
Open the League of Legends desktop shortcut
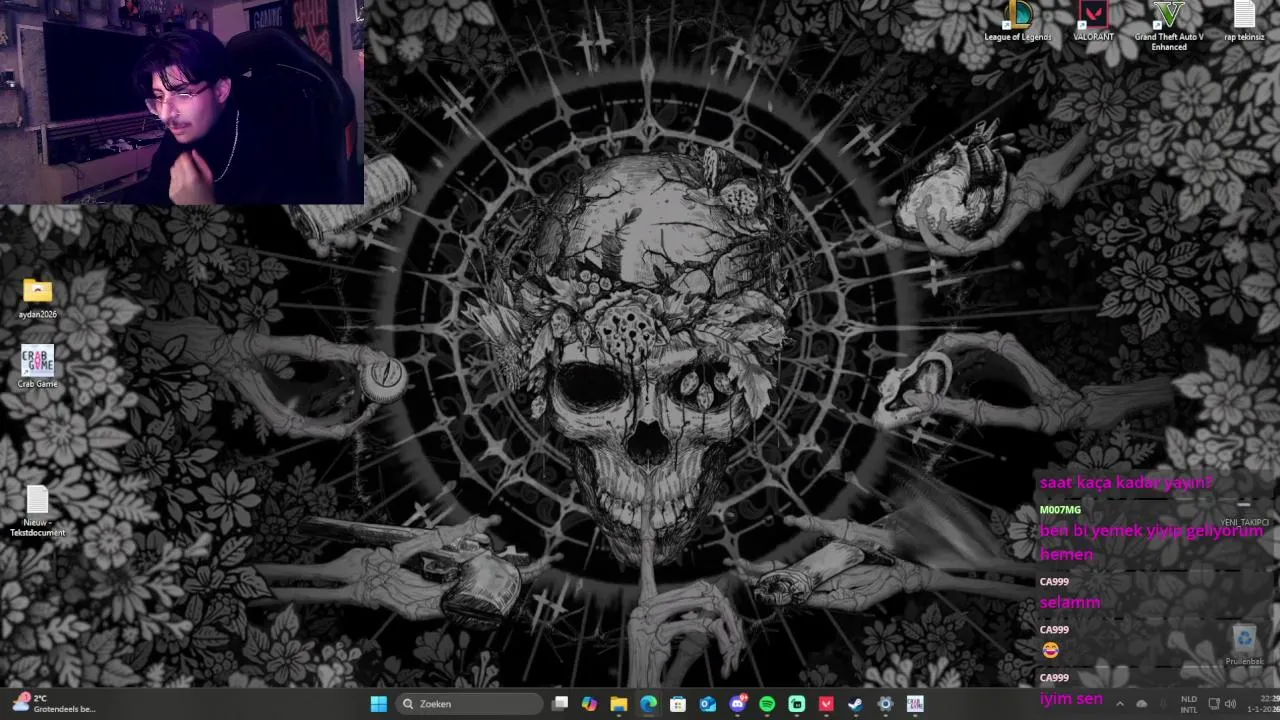(x=1017, y=22)
